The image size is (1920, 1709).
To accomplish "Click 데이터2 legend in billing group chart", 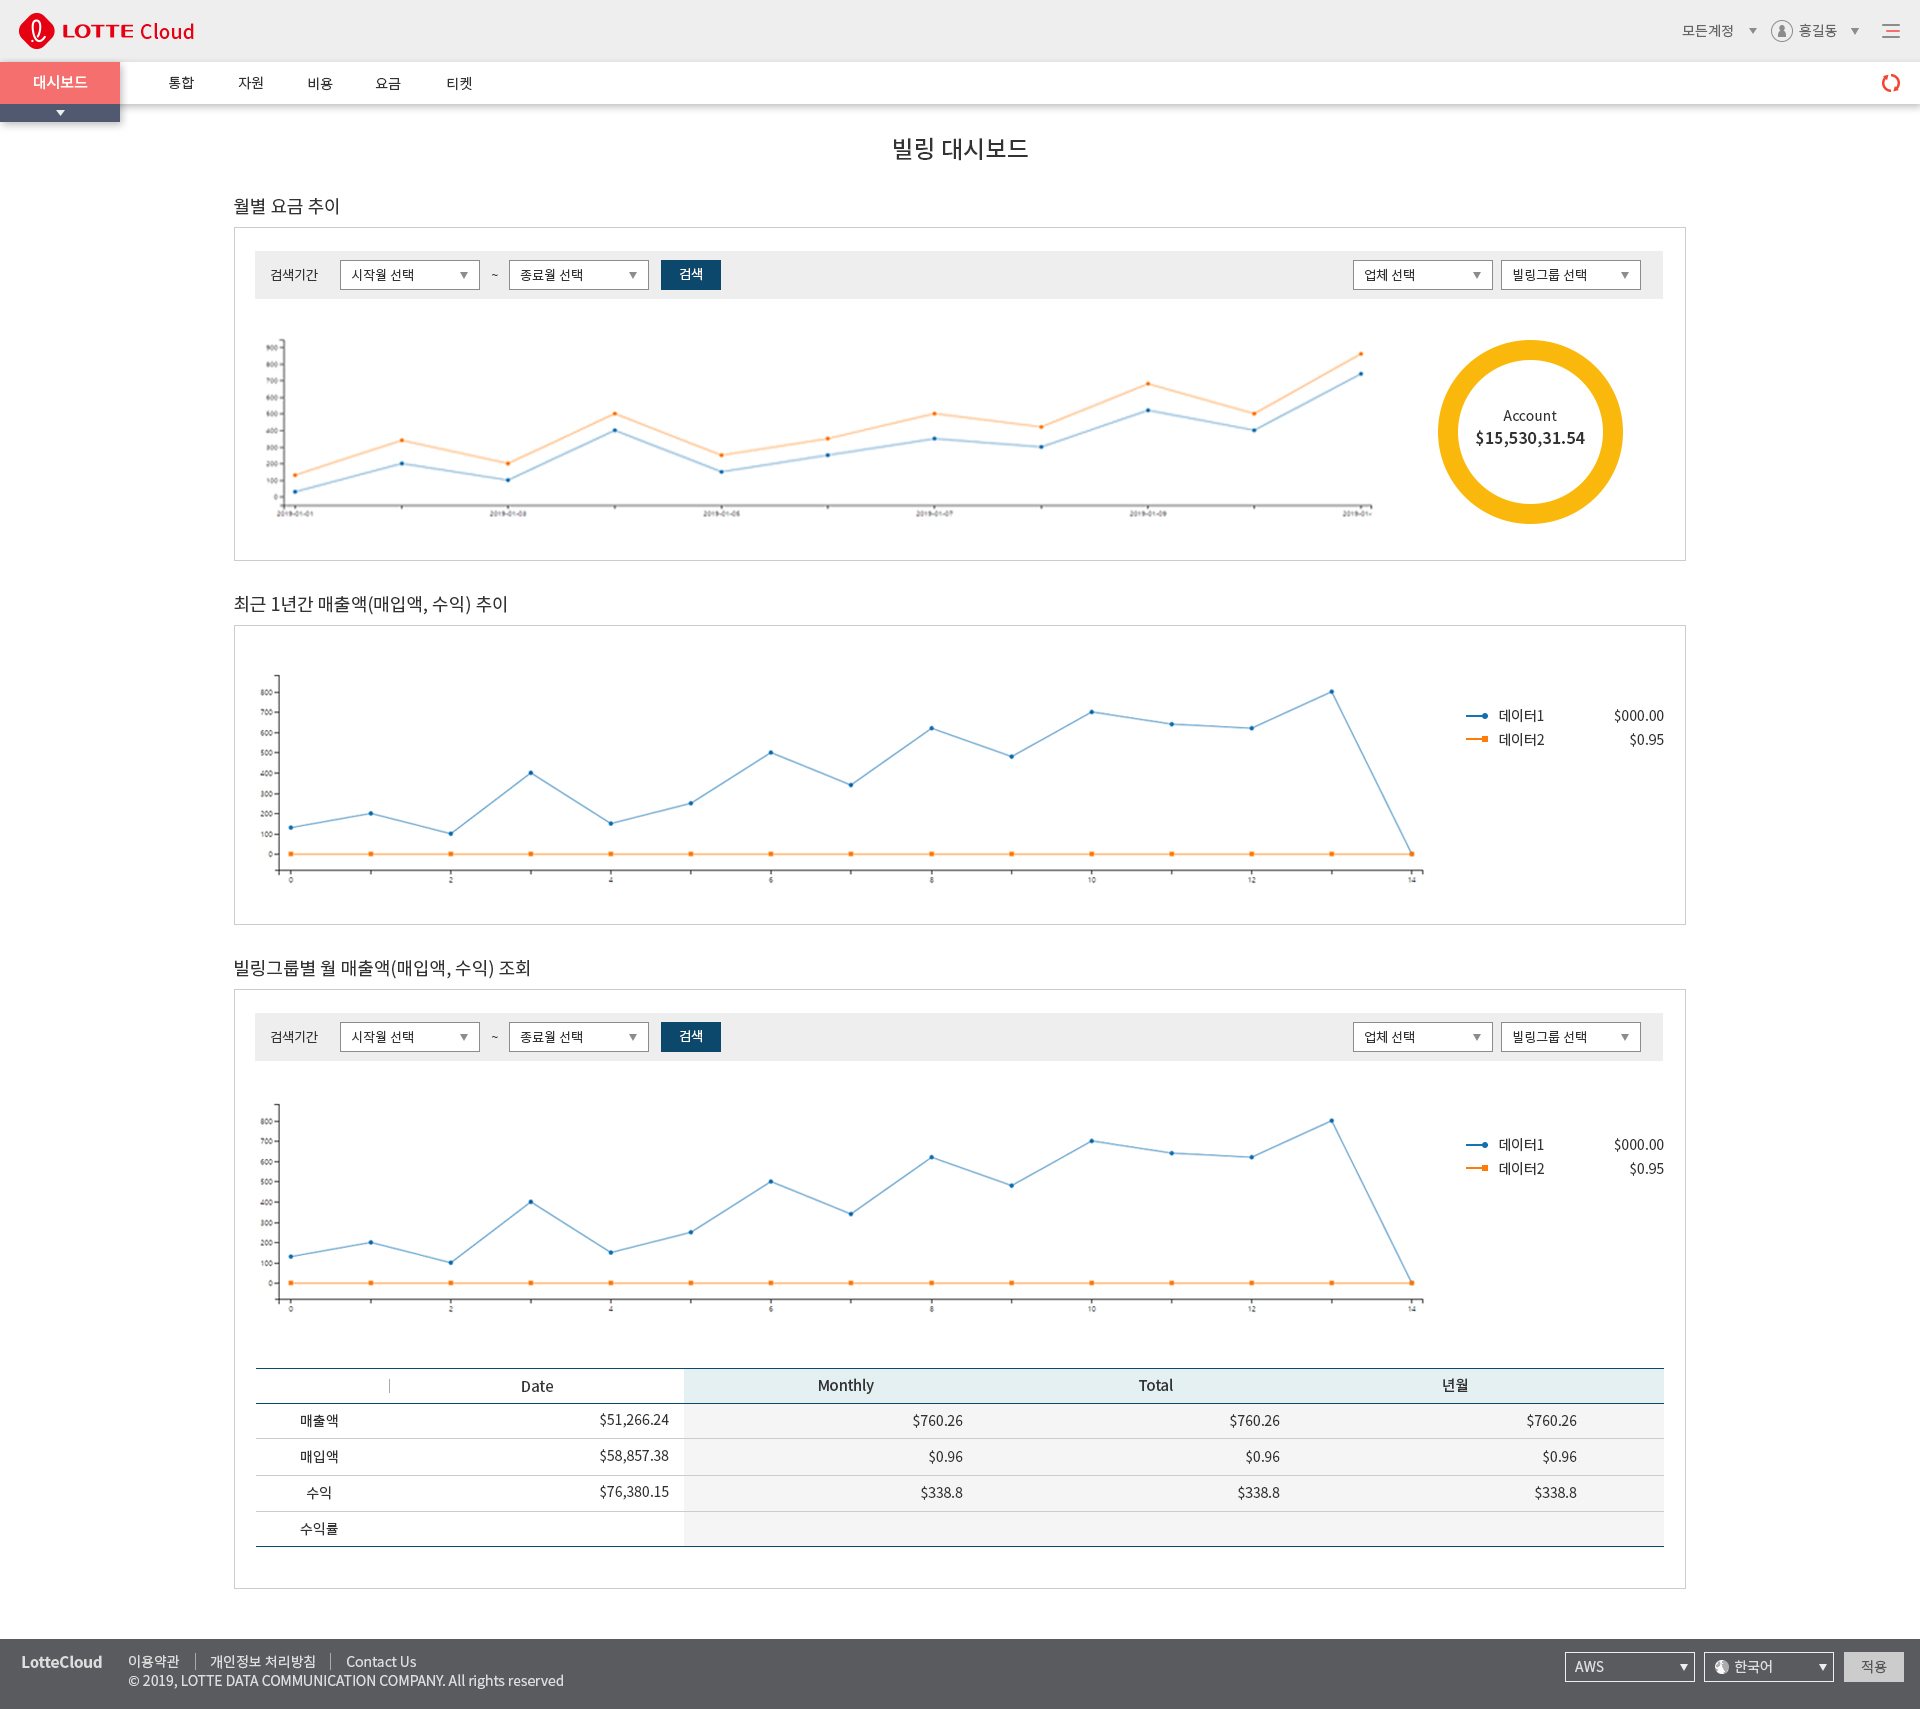I will [x=1505, y=1169].
